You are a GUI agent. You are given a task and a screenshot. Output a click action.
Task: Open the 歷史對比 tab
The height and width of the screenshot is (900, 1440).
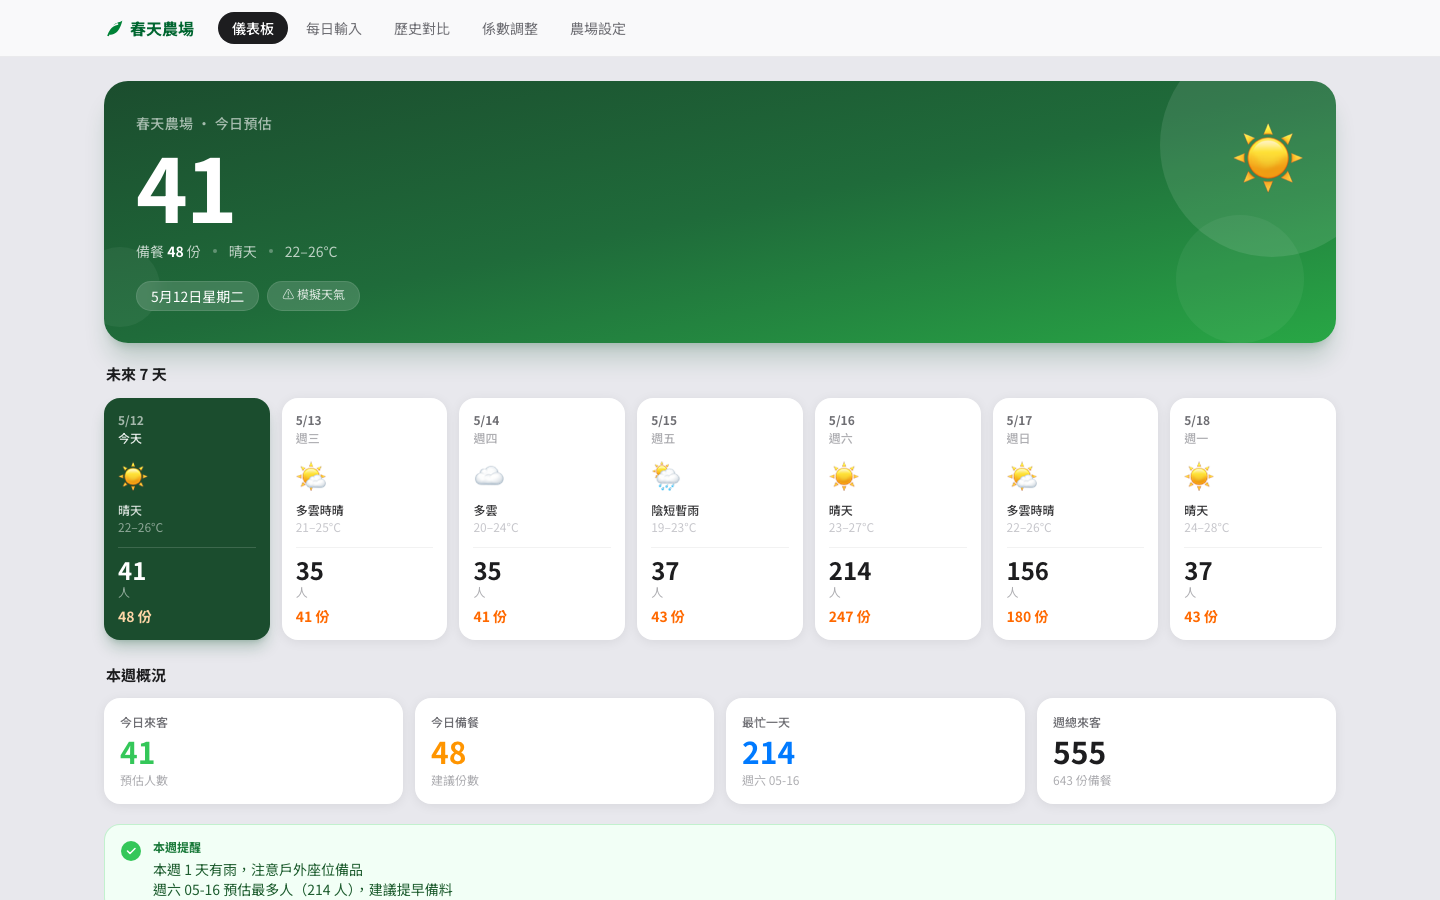click(422, 28)
